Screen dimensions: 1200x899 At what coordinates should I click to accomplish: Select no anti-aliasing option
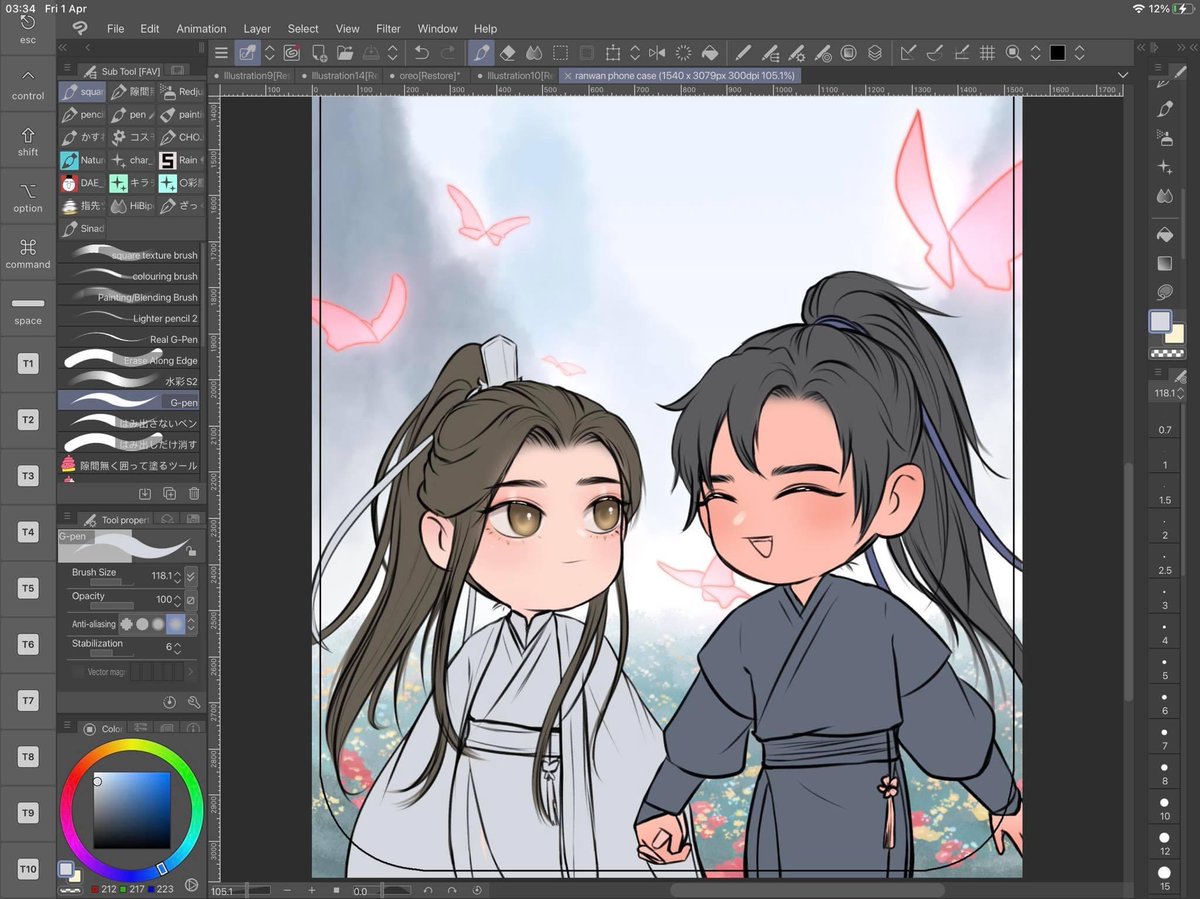[126, 623]
